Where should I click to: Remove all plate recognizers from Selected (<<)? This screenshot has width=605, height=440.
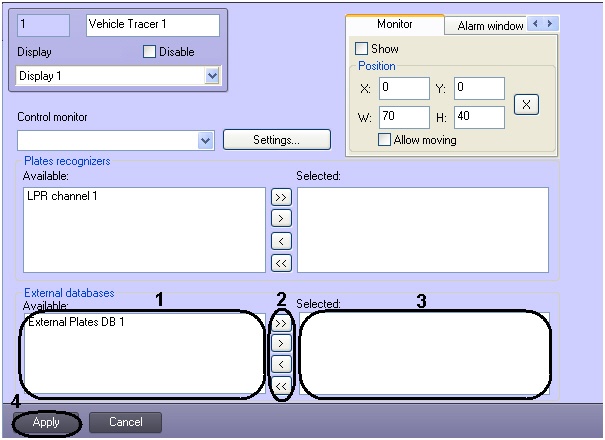(281, 263)
